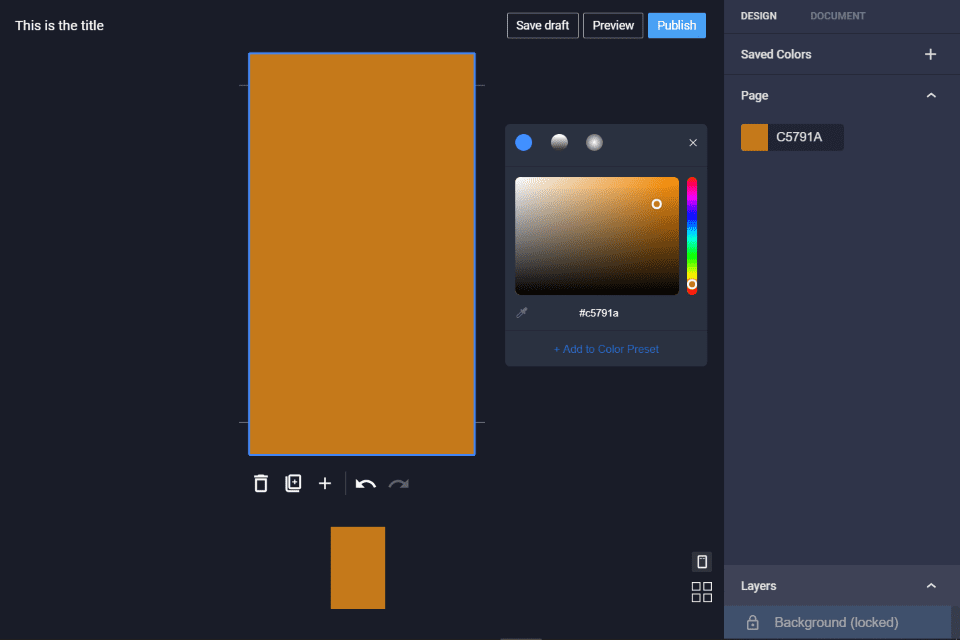Image resolution: width=960 pixels, height=640 pixels.
Task: Select linear gradient fill type
Action: click(x=559, y=143)
